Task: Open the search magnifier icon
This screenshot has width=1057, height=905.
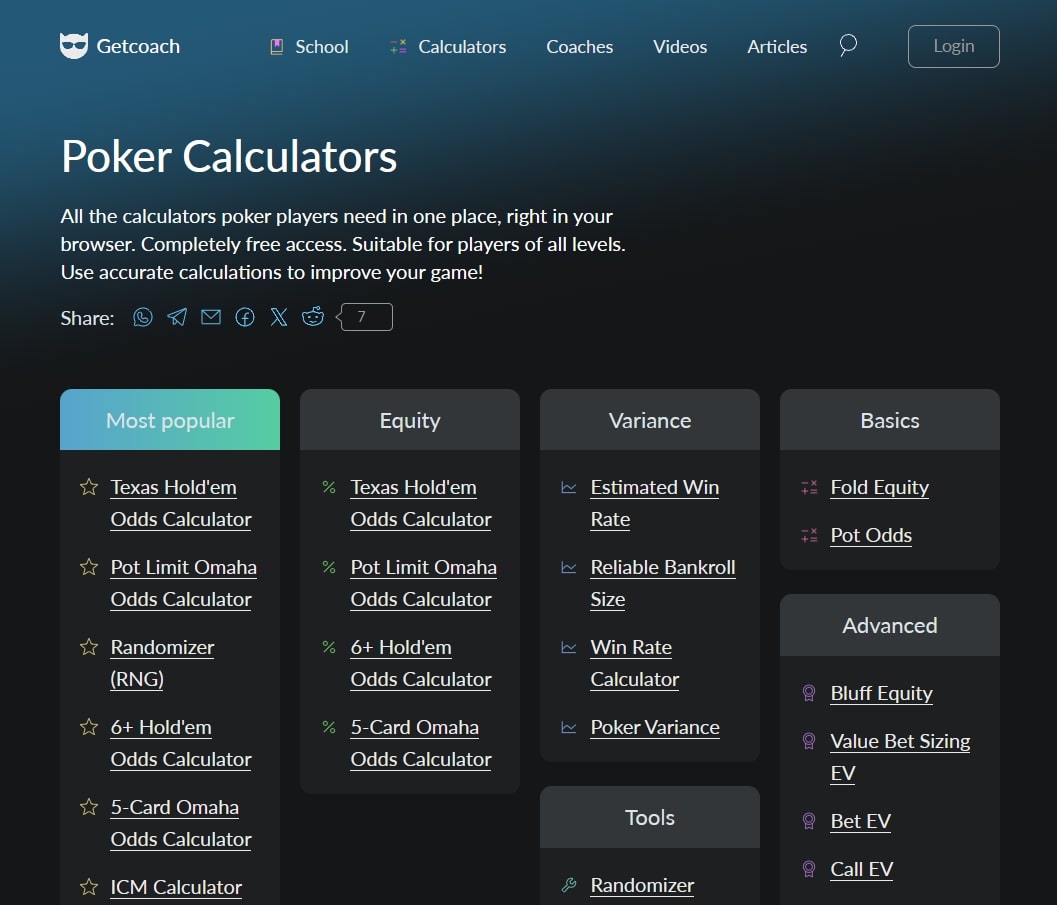Action: pyautogui.click(x=848, y=46)
